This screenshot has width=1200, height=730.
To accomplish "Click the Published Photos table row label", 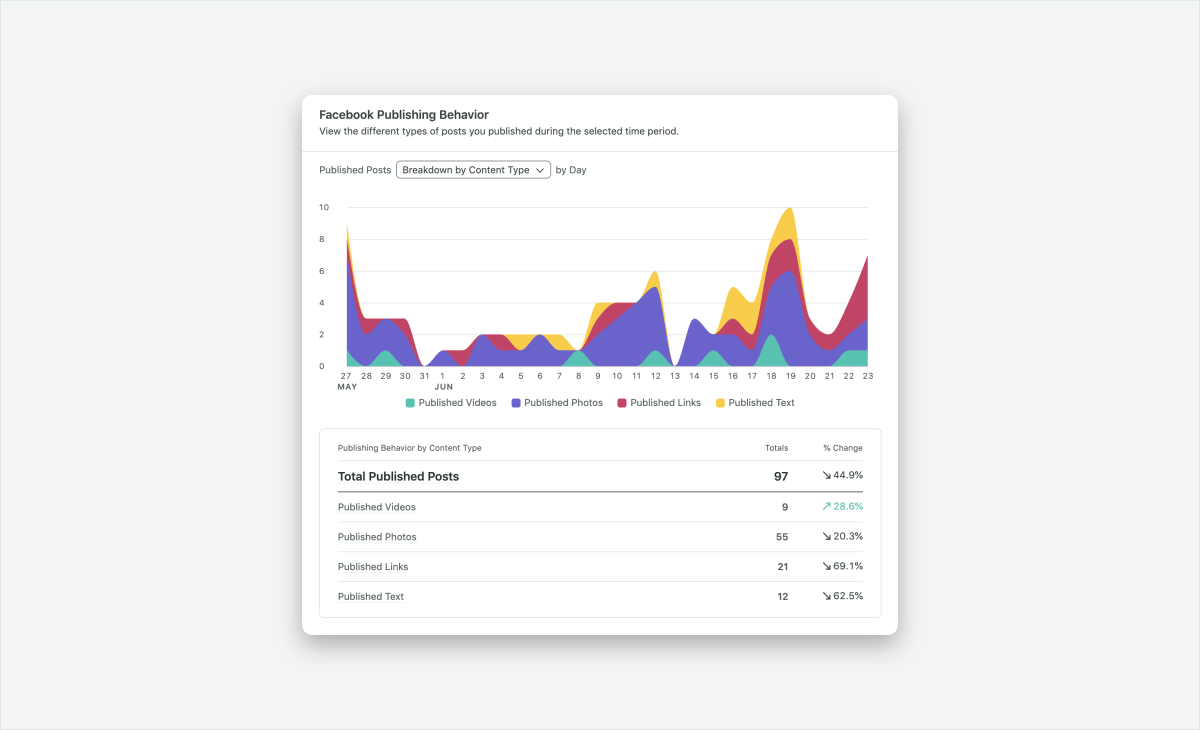I will click(x=377, y=537).
